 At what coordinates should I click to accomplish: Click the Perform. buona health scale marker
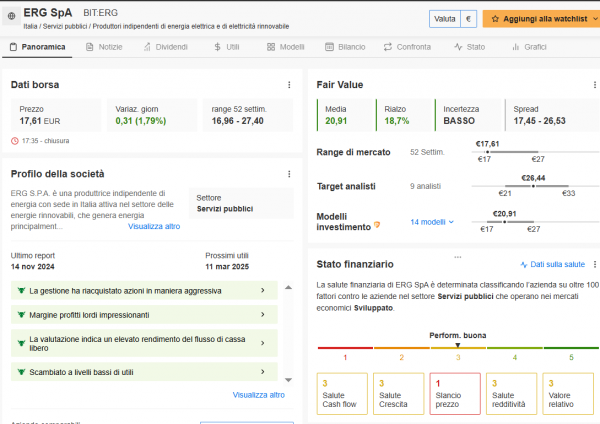[458, 345]
